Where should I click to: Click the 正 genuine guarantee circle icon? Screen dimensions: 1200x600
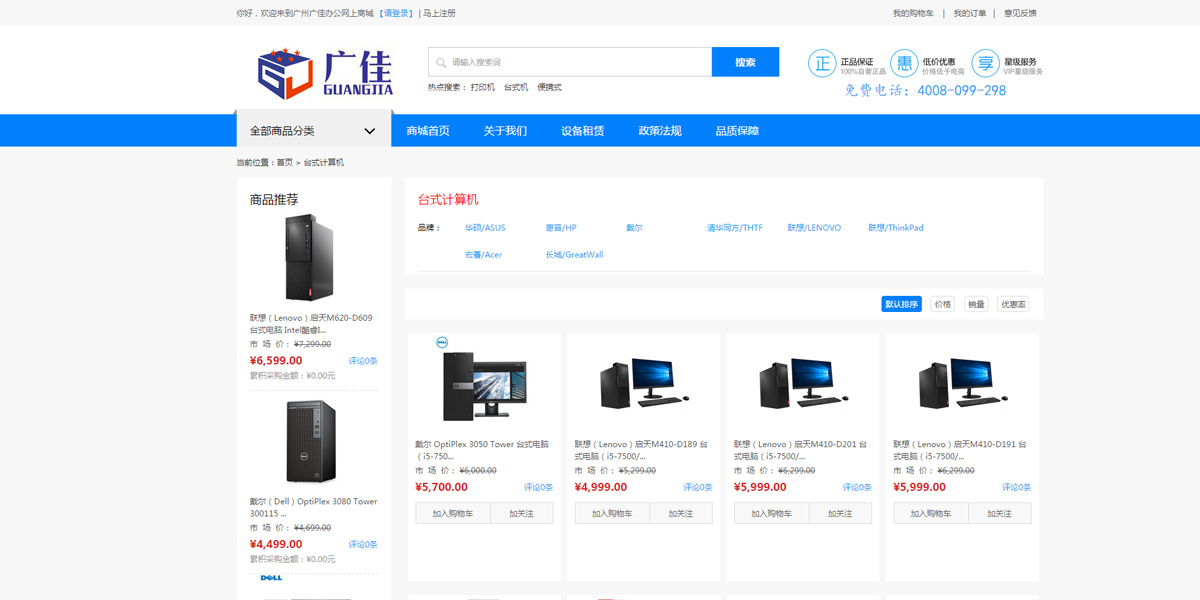click(x=822, y=63)
